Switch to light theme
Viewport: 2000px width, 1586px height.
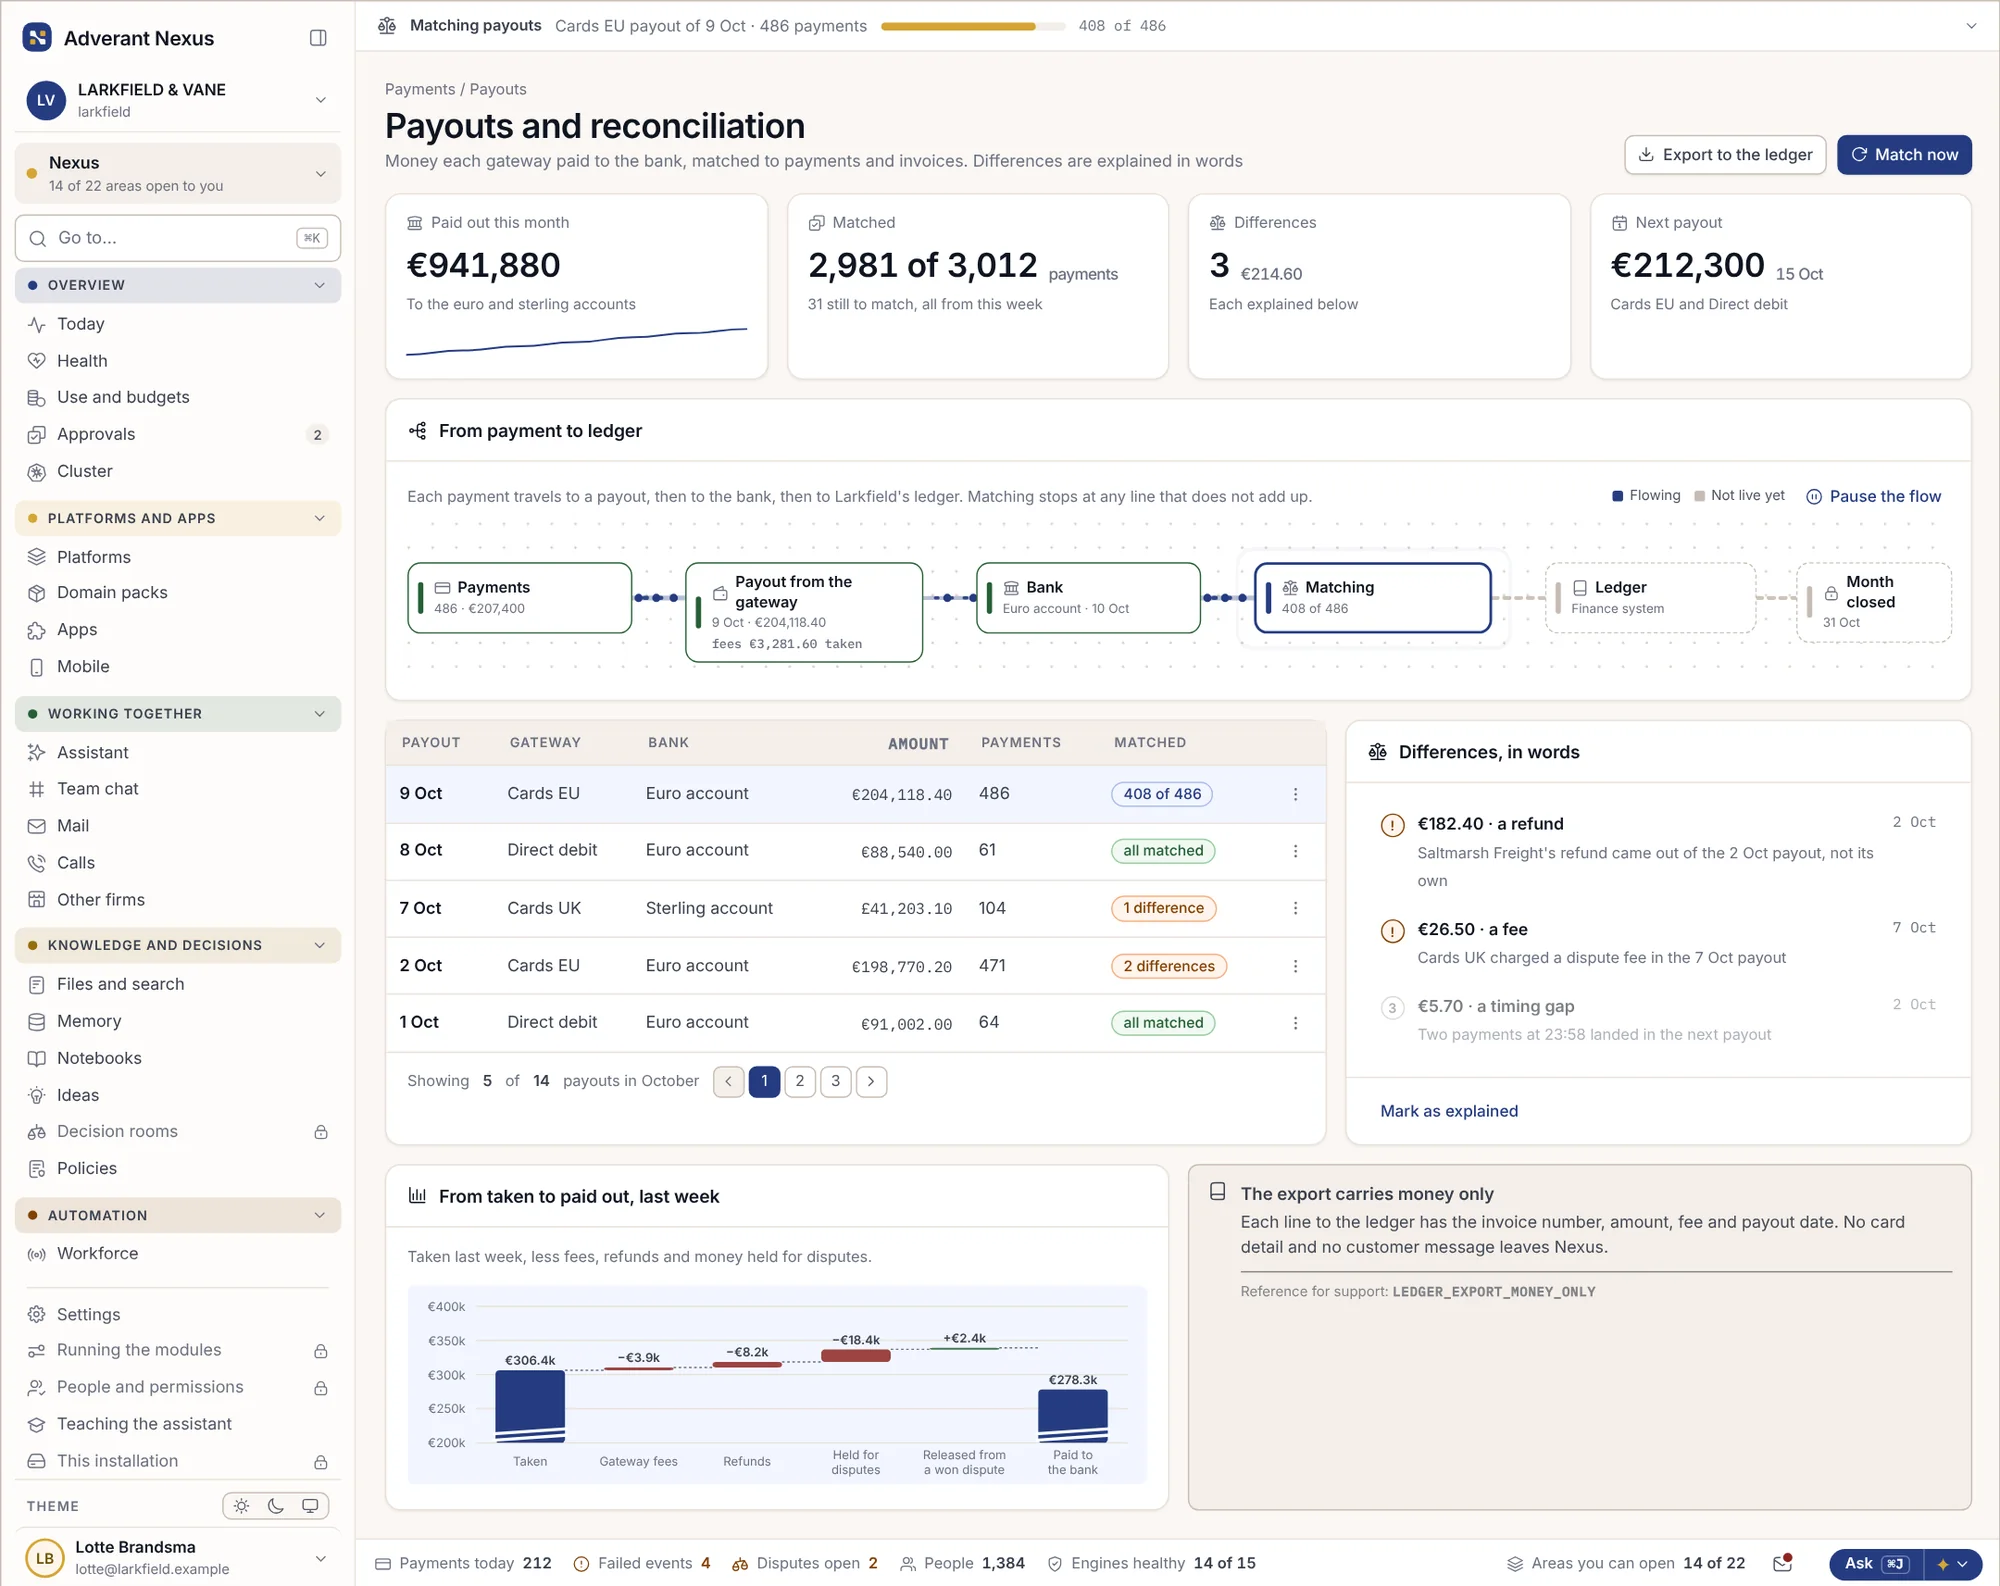click(241, 1506)
